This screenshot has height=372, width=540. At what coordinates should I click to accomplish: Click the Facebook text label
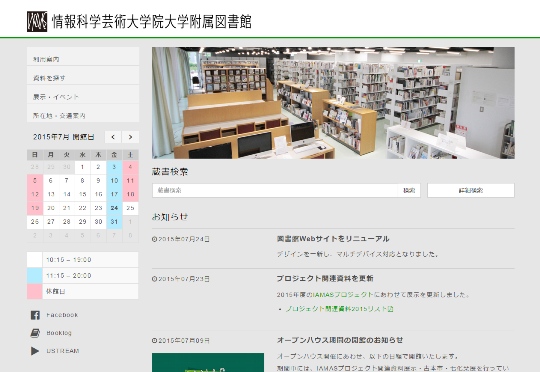(x=62, y=315)
